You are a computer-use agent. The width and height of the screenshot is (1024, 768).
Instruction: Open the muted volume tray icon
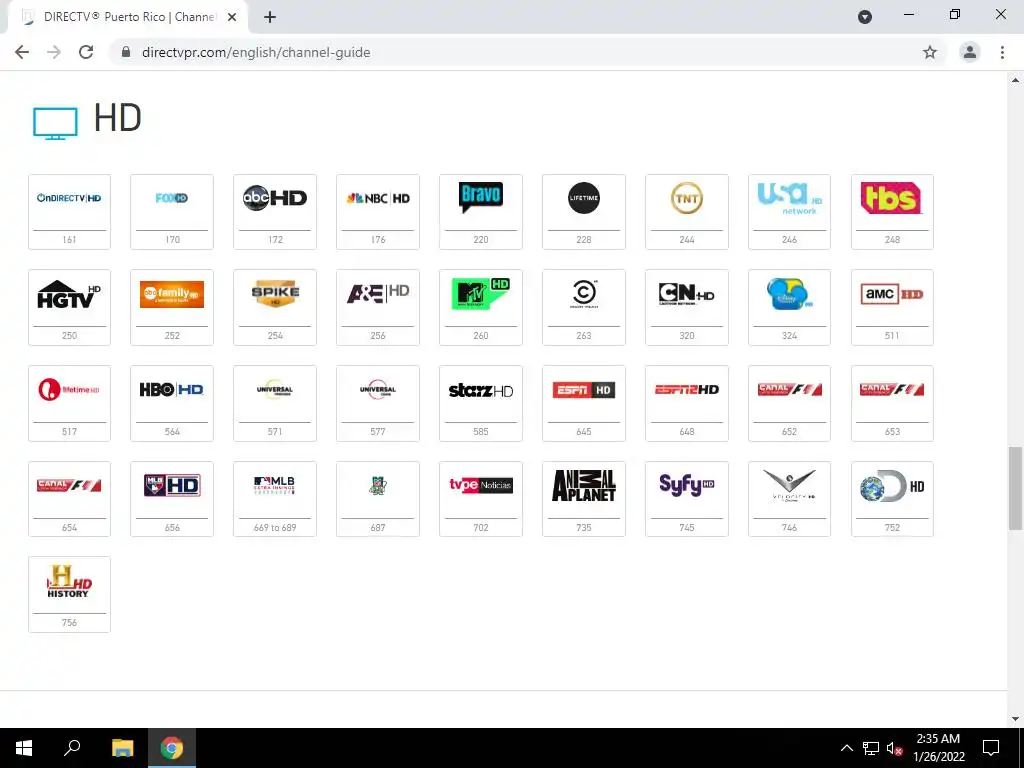(x=894, y=748)
